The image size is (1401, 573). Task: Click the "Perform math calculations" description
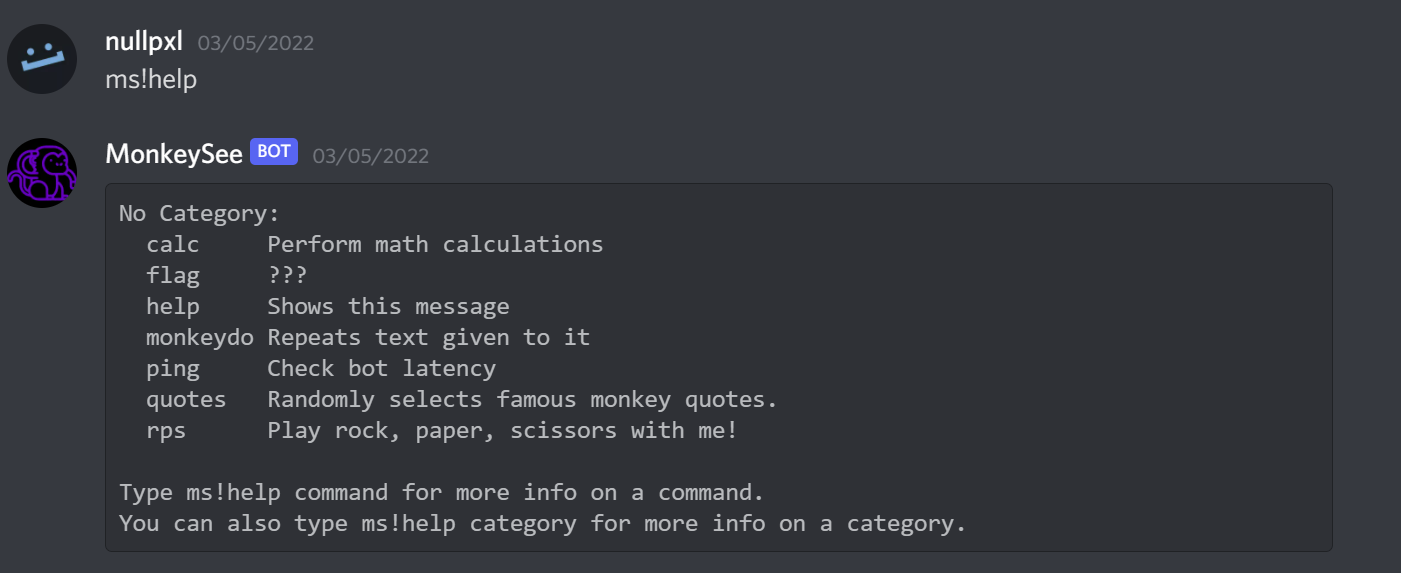(435, 244)
